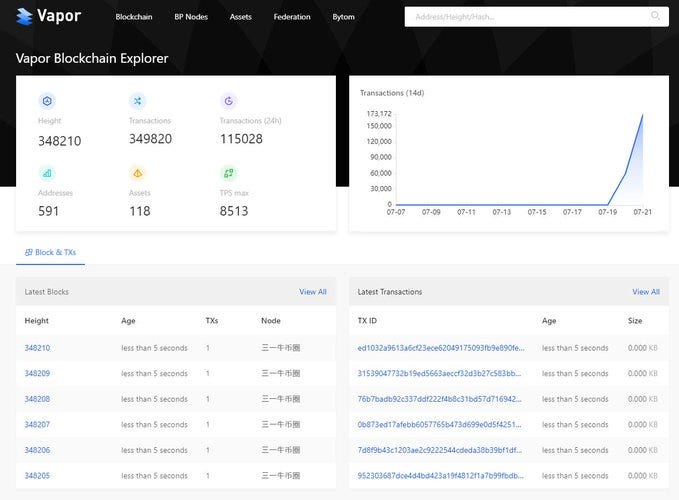Open the Blockchain menu

click(x=134, y=17)
